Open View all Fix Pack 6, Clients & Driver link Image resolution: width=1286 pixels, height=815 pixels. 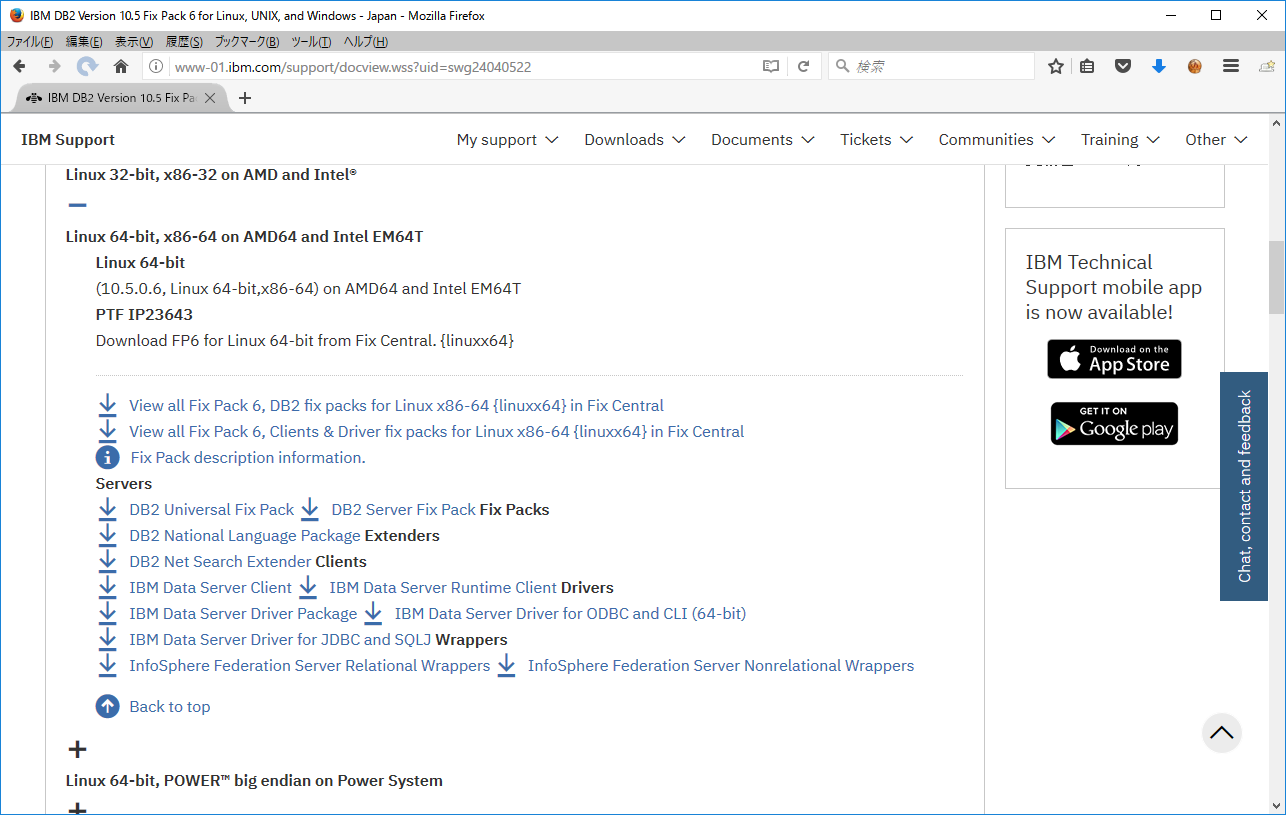pos(437,431)
